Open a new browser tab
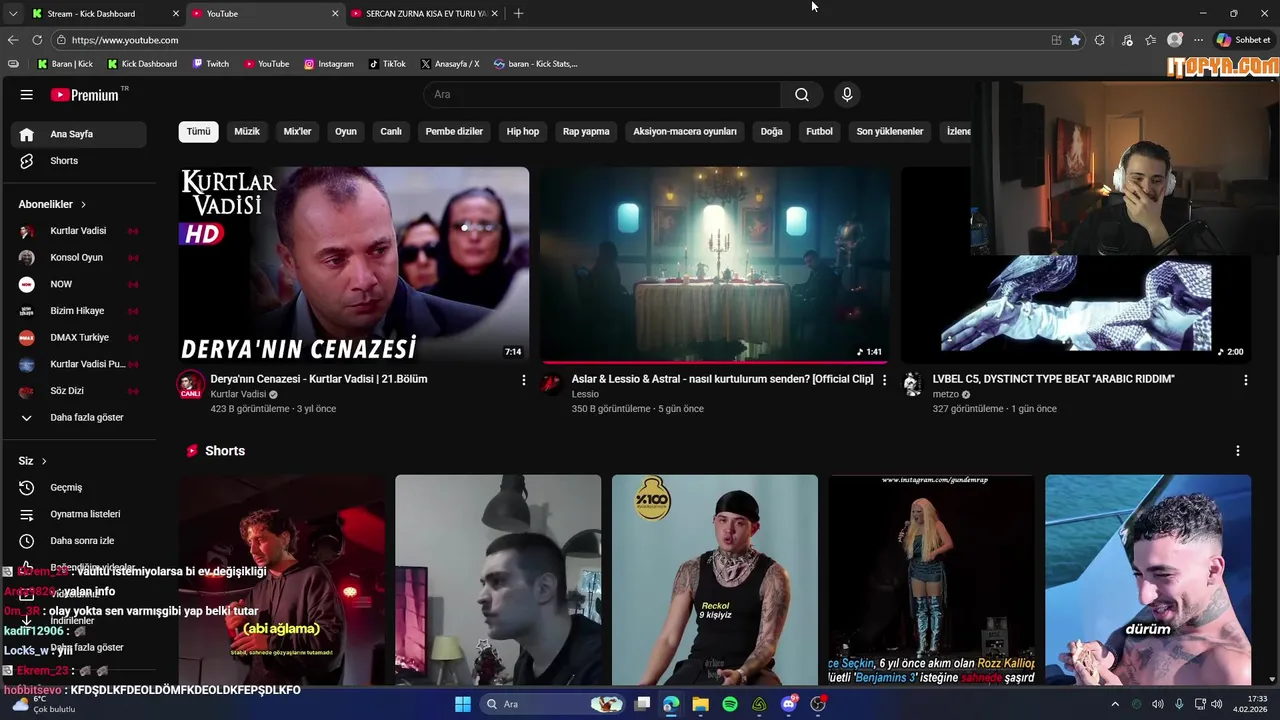 tap(518, 14)
